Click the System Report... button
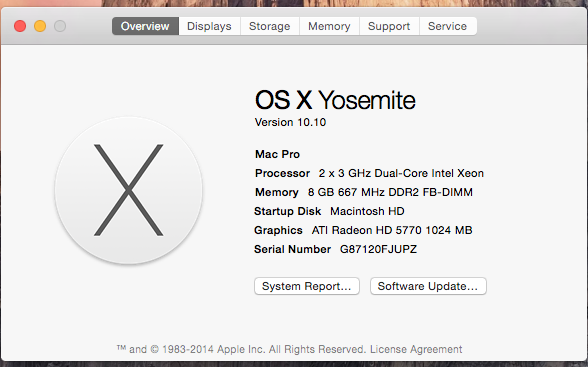 point(307,286)
